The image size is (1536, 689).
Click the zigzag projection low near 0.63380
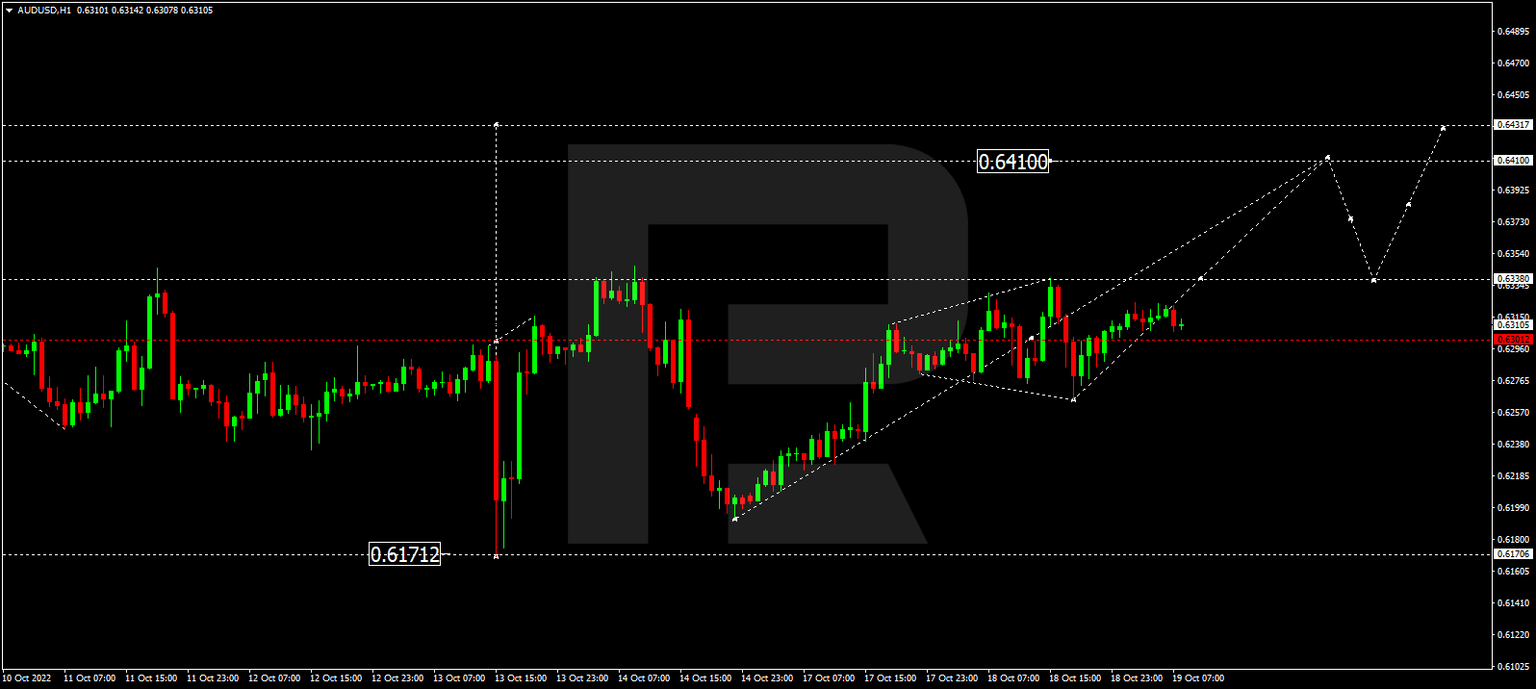tap(1373, 281)
